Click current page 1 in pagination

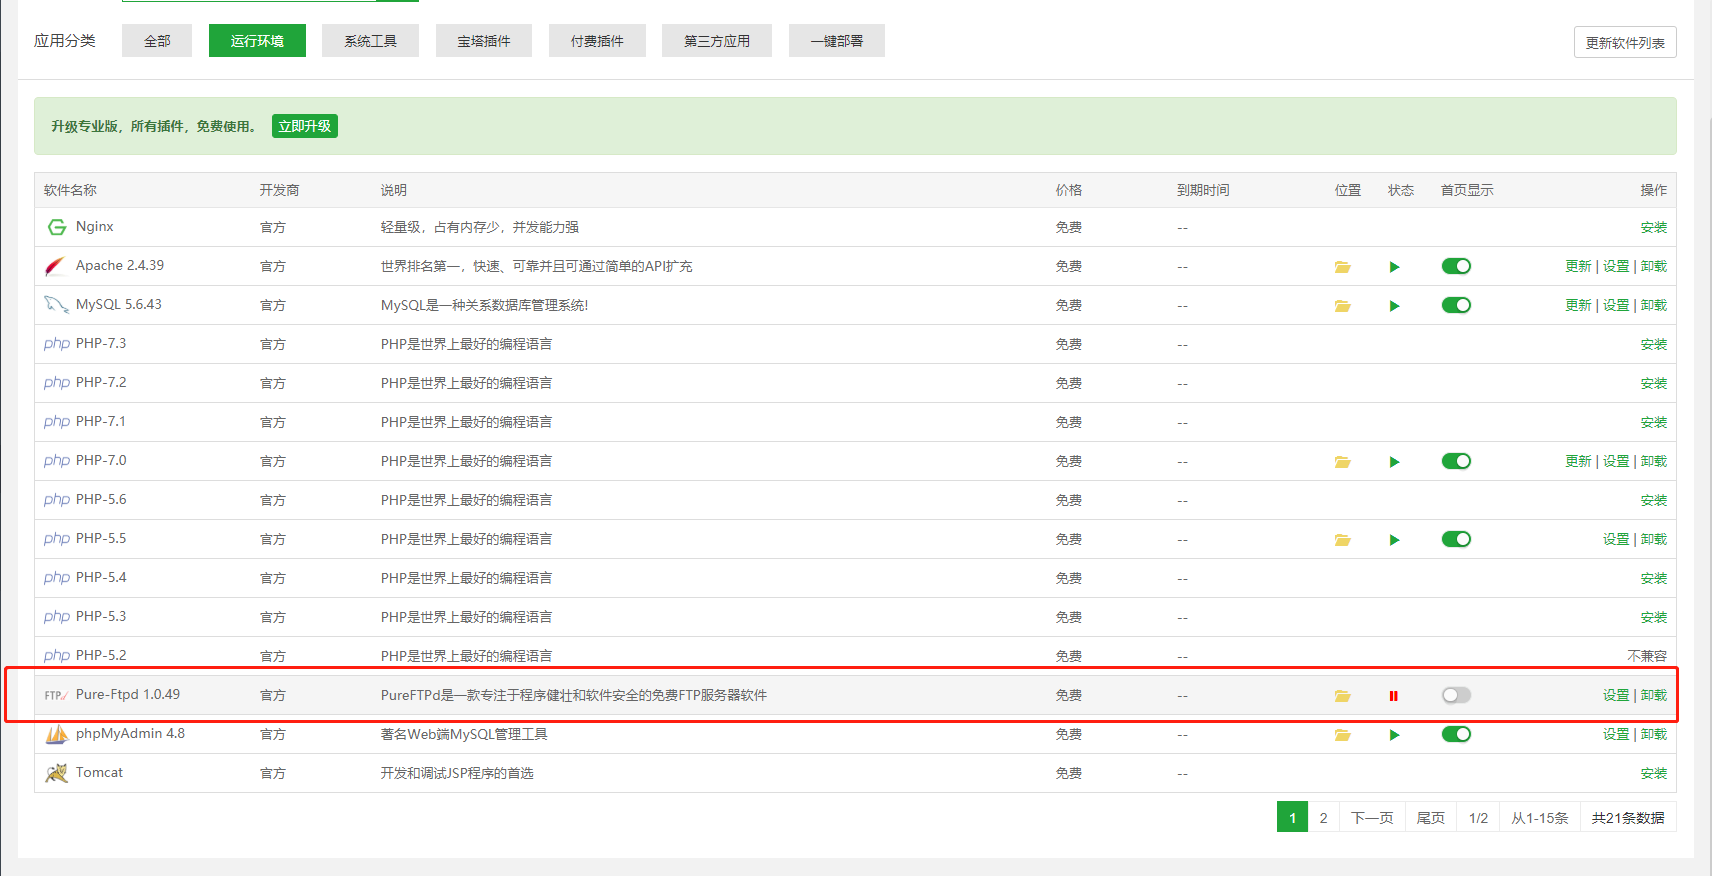pos(1292,817)
